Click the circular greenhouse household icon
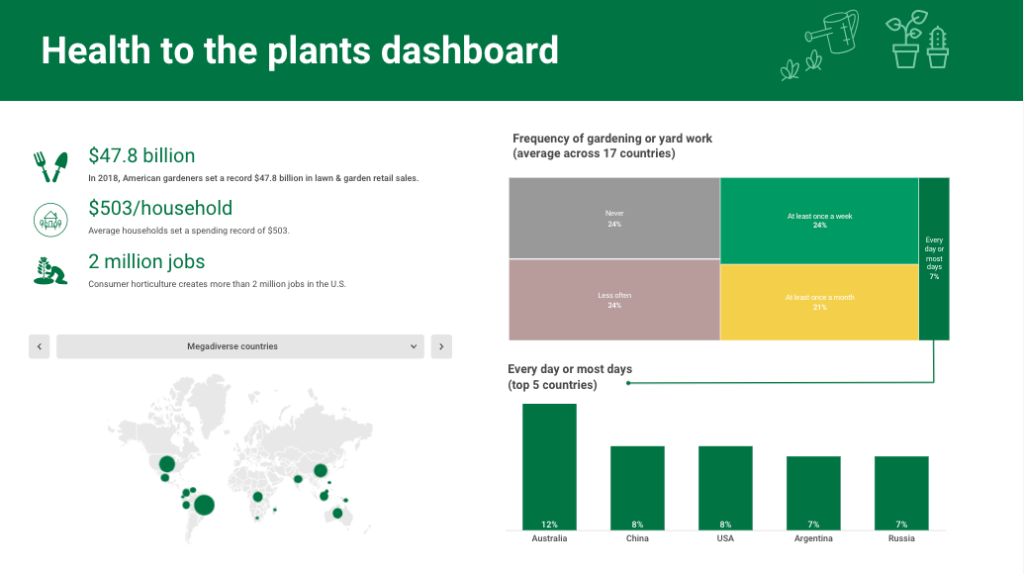This screenshot has width=1024, height=574. coord(50,220)
